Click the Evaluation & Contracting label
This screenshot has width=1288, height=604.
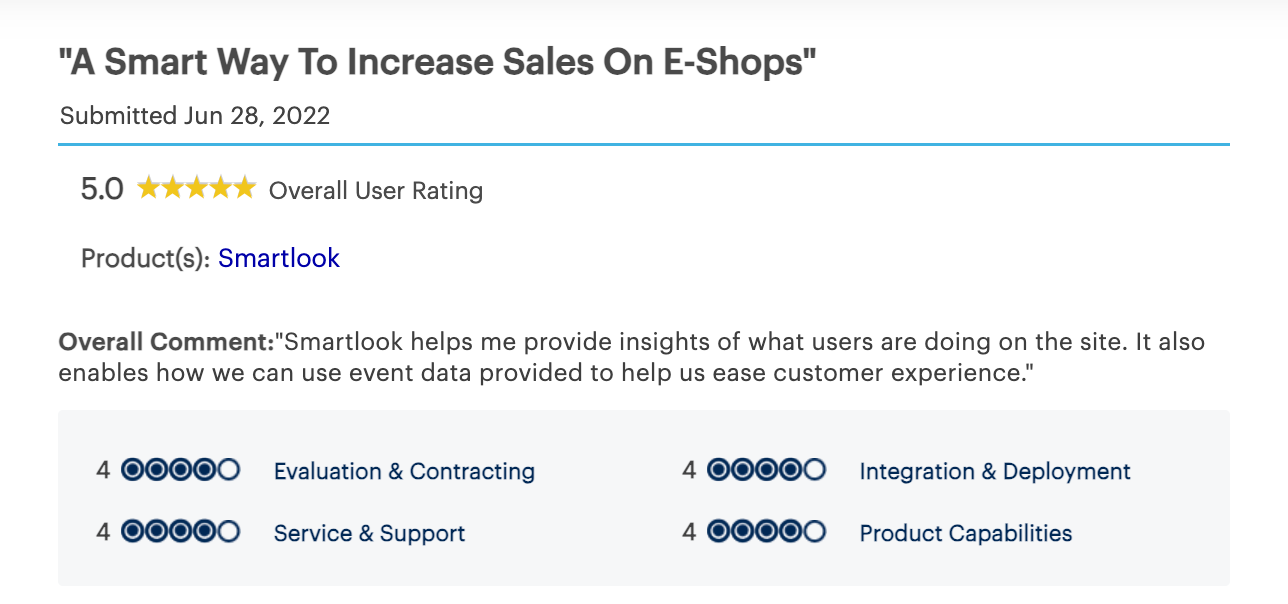click(404, 471)
